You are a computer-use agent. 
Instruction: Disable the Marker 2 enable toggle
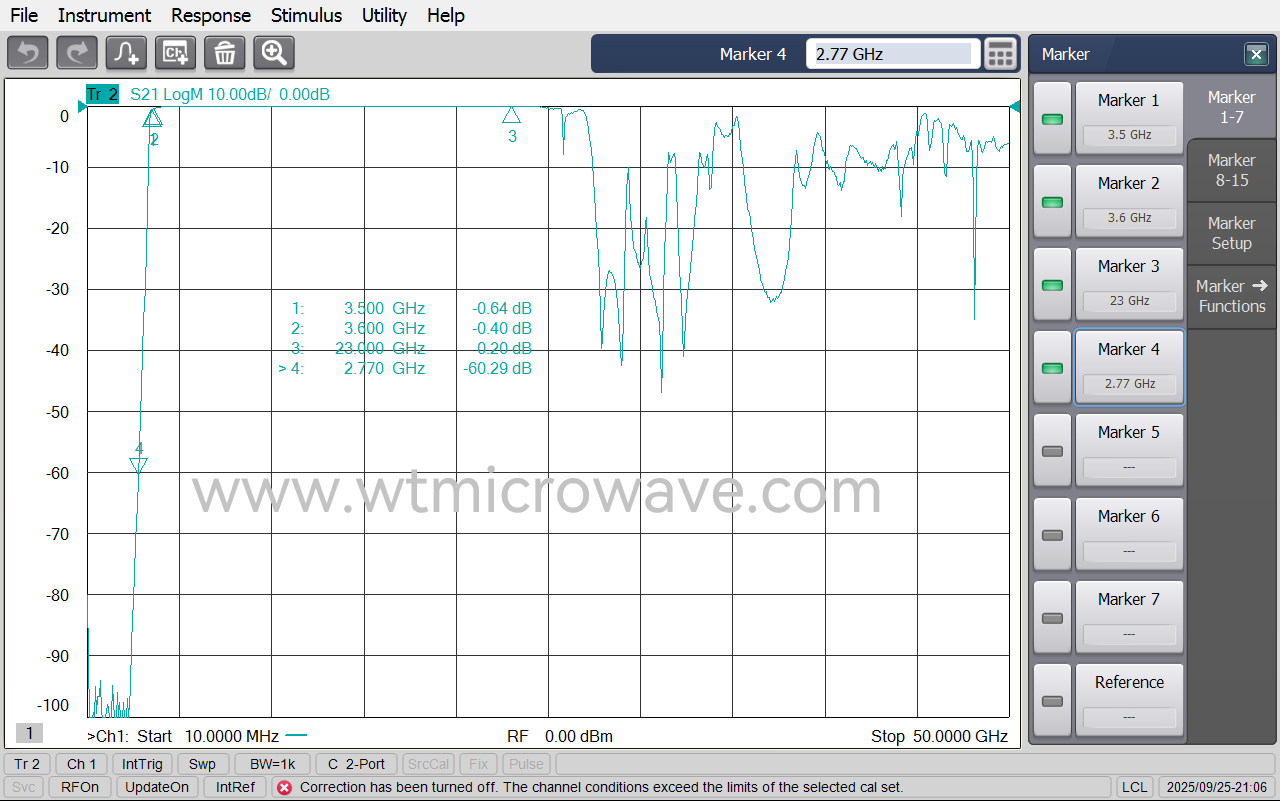pyautogui.click(x=1052, y=201)
